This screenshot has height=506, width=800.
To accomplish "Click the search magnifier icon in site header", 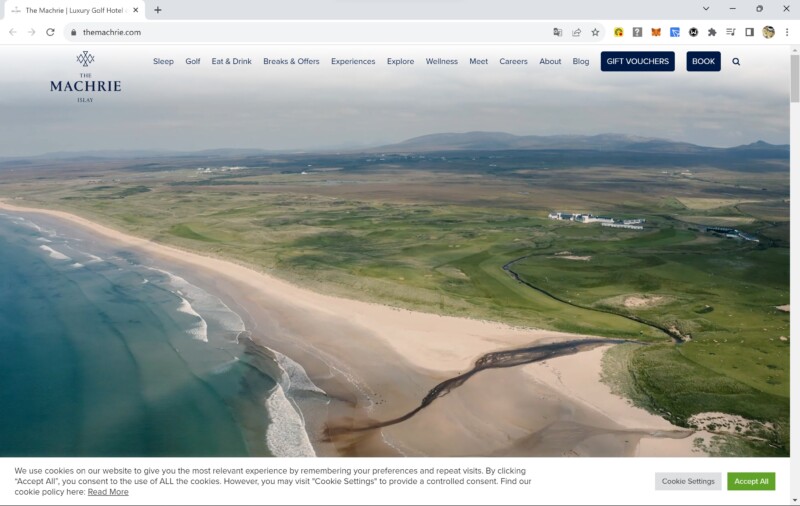I will [736, 61].
